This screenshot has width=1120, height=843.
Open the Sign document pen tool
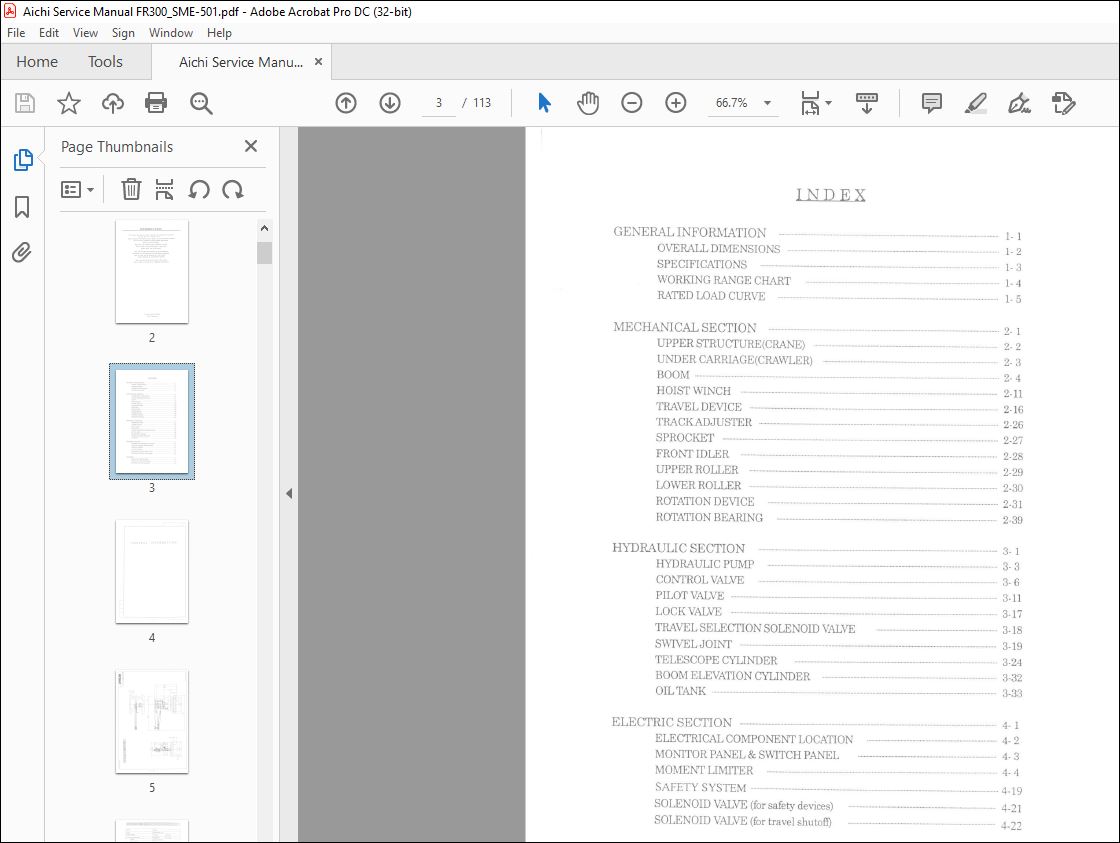coord(1019,103)
